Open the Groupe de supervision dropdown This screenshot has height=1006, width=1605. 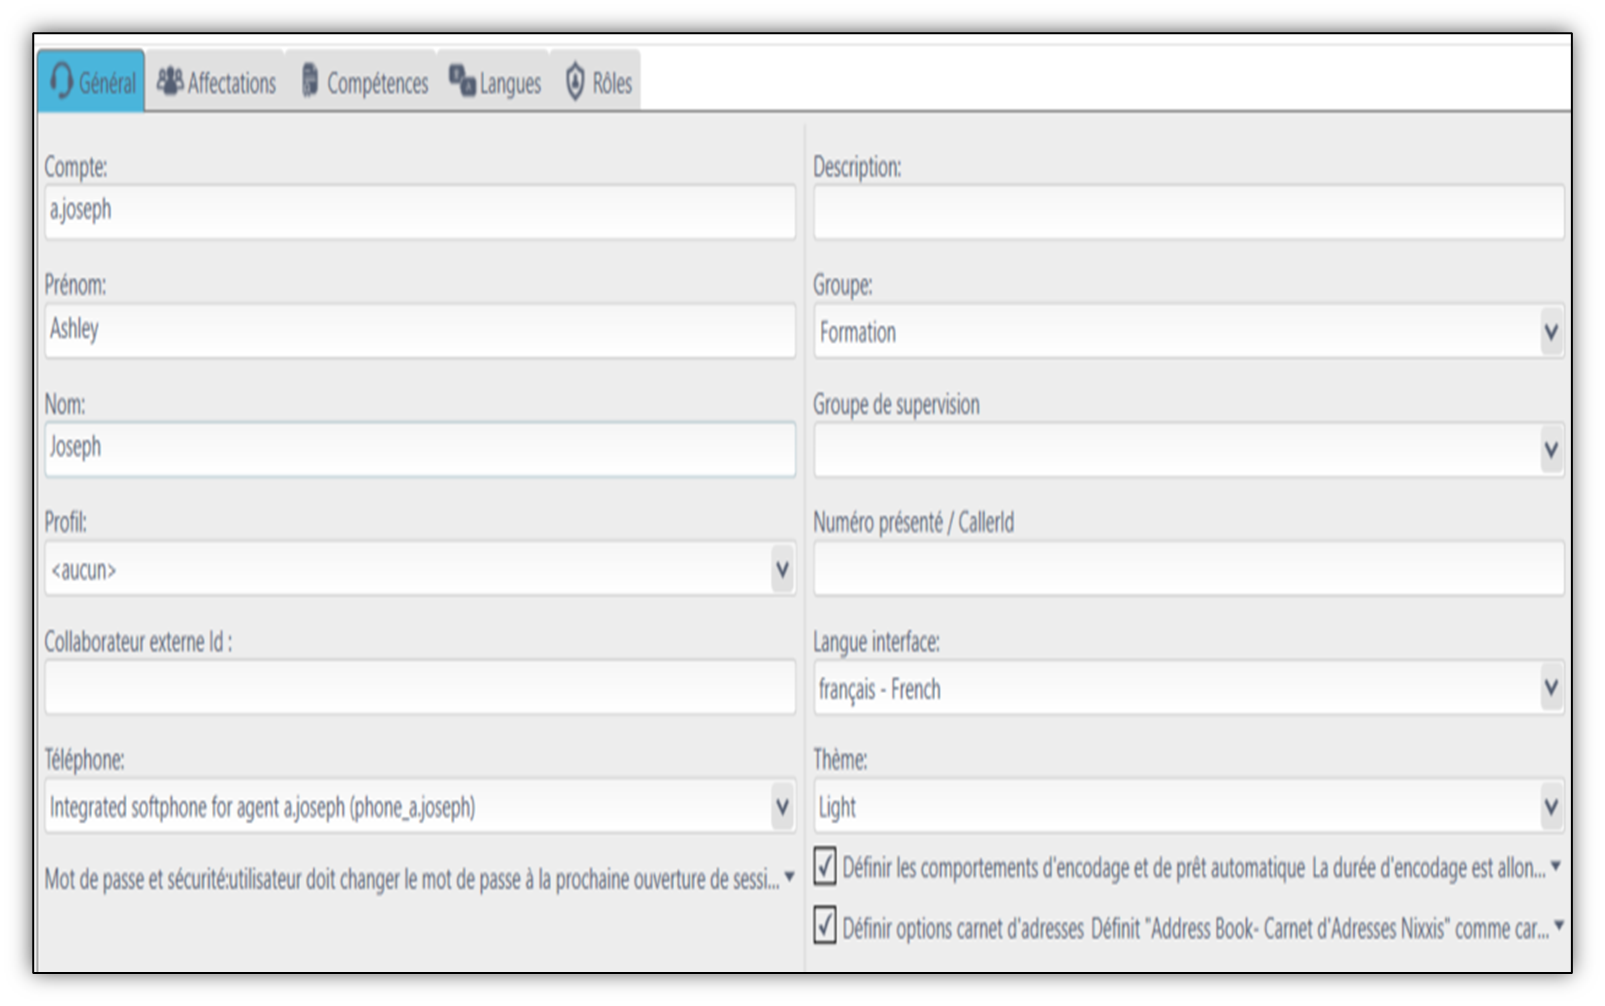click(1188, 450)
